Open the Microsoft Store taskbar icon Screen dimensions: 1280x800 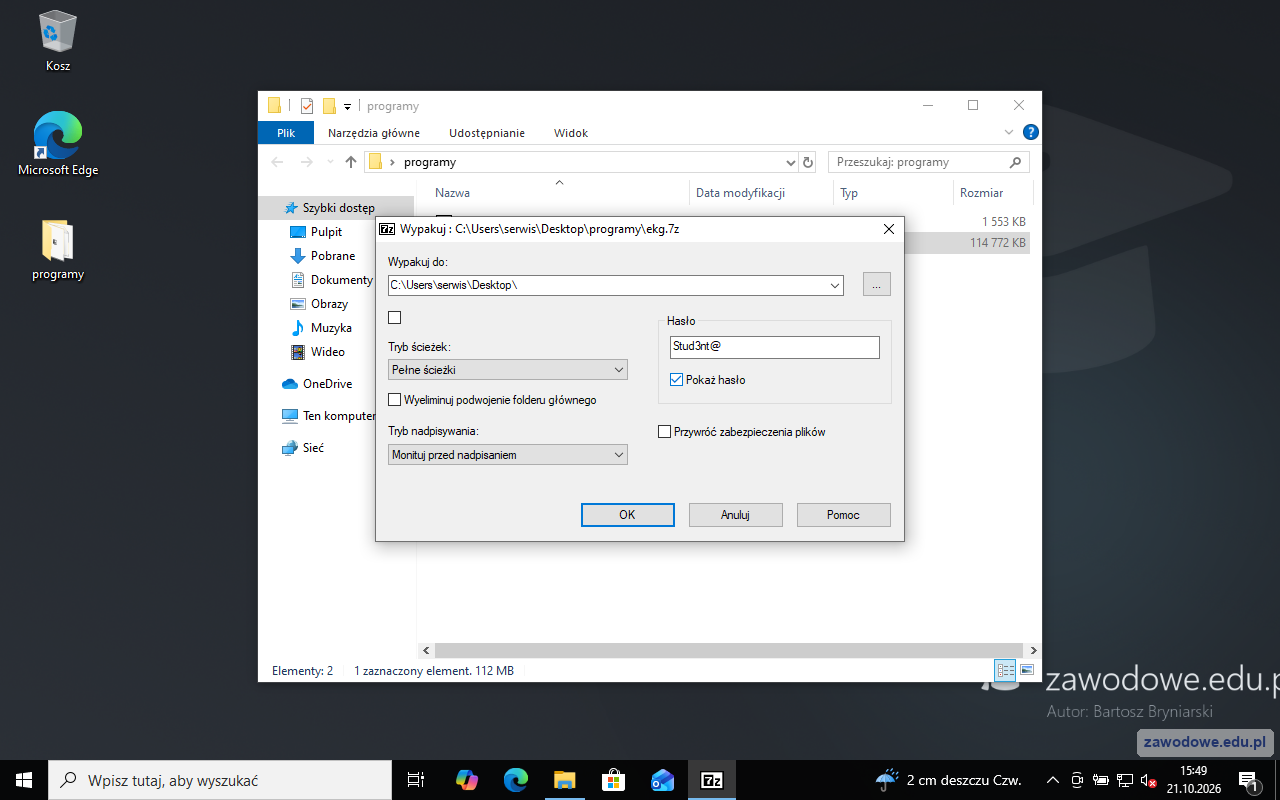point(614,780)
